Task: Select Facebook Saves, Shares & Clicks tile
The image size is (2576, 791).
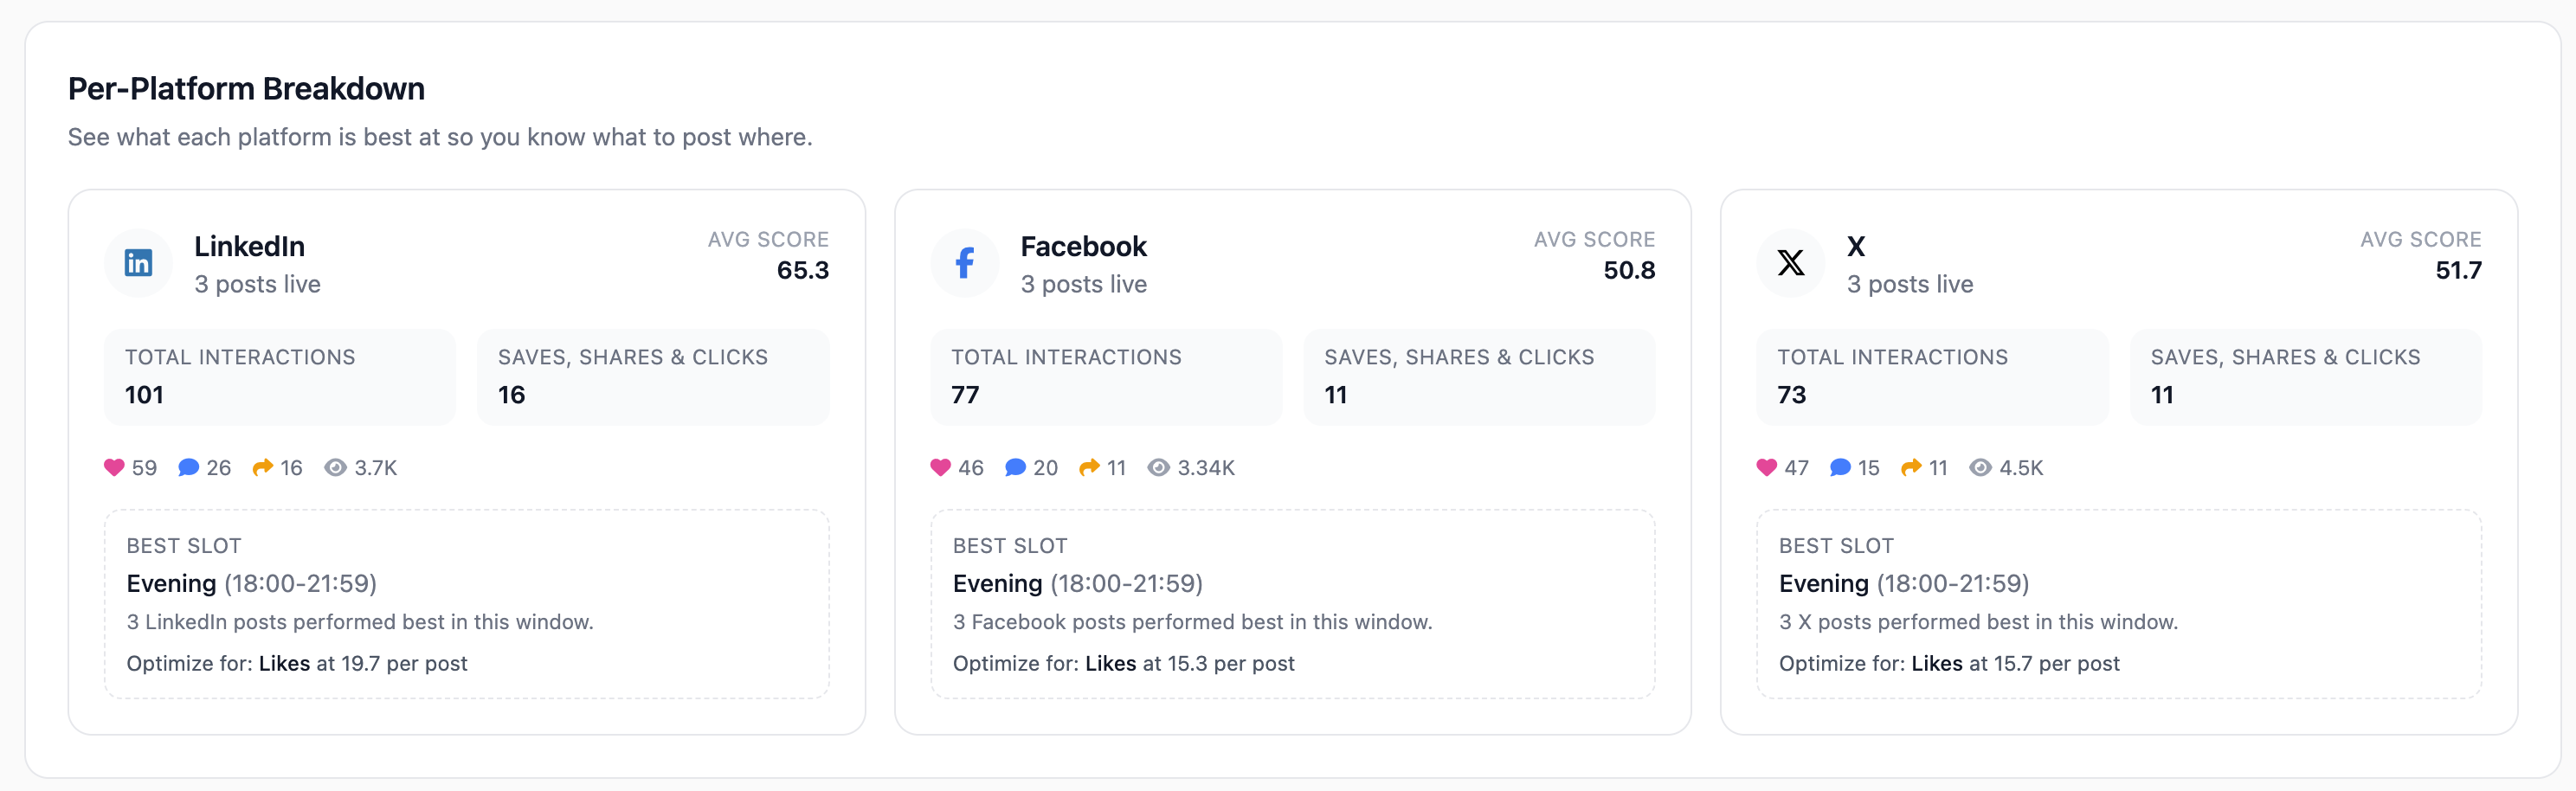Action: [1479, 377]
